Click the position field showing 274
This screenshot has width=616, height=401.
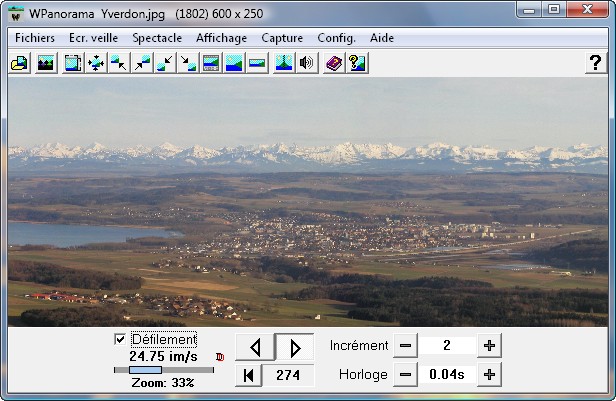[x=288, y=375]
